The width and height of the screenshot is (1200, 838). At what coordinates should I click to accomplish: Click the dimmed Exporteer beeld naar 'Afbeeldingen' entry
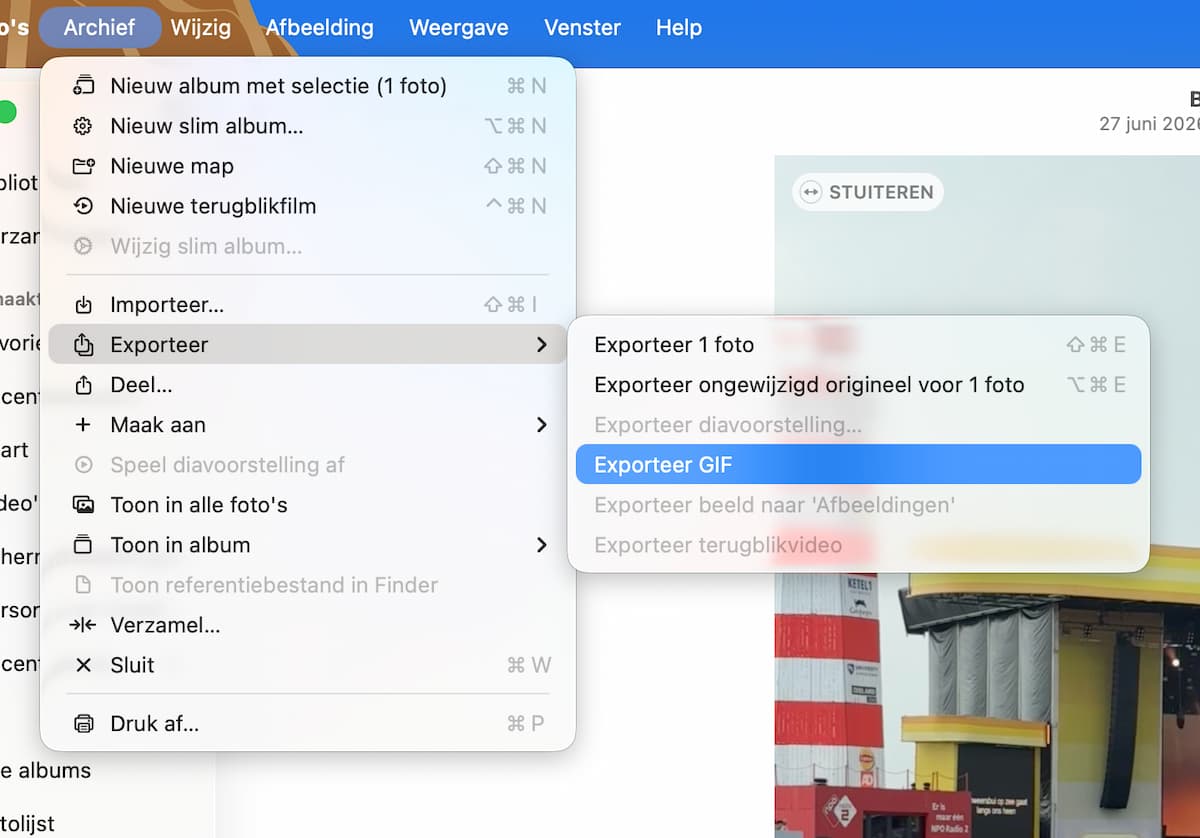[x=859, y=505]
